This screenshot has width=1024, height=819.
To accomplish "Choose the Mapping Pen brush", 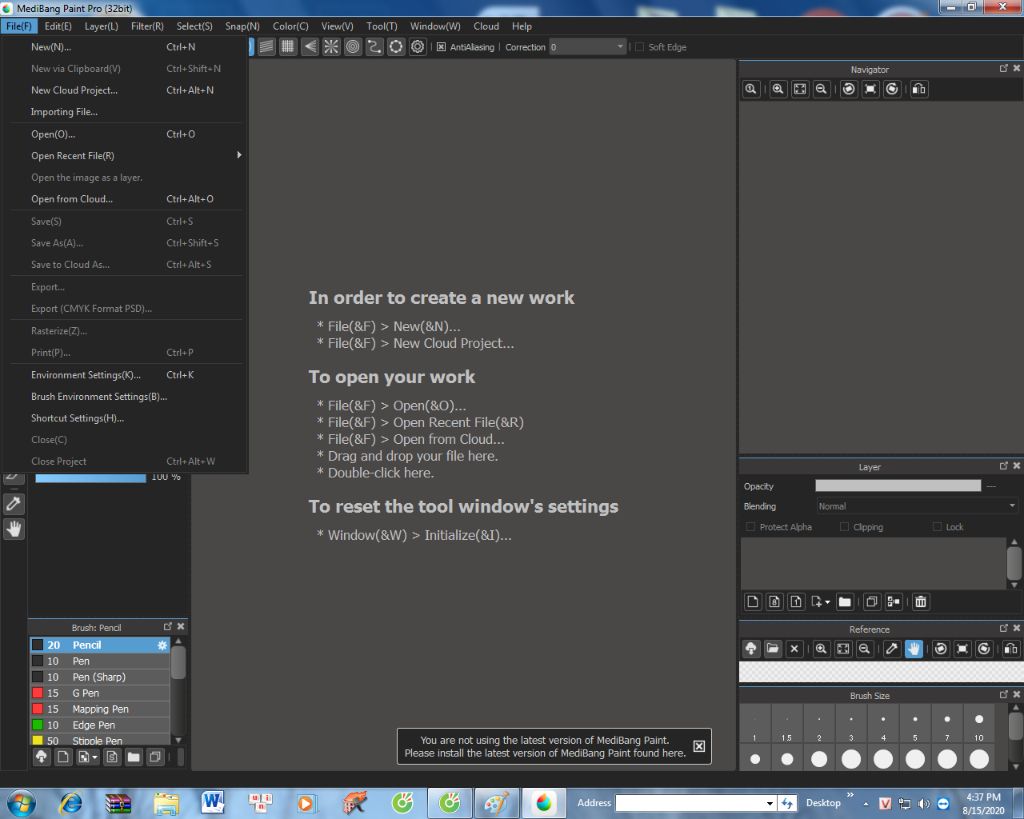I will 100,709.
